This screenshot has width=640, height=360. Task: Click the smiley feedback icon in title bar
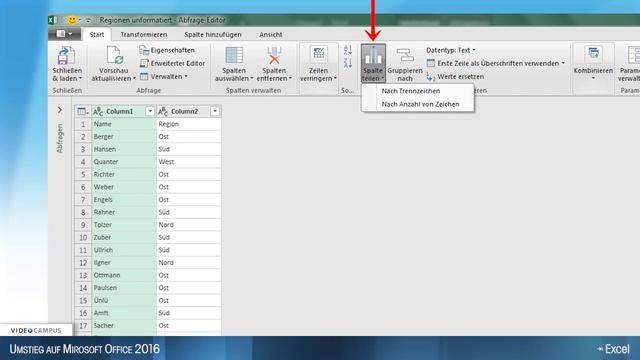coord(72,20)
